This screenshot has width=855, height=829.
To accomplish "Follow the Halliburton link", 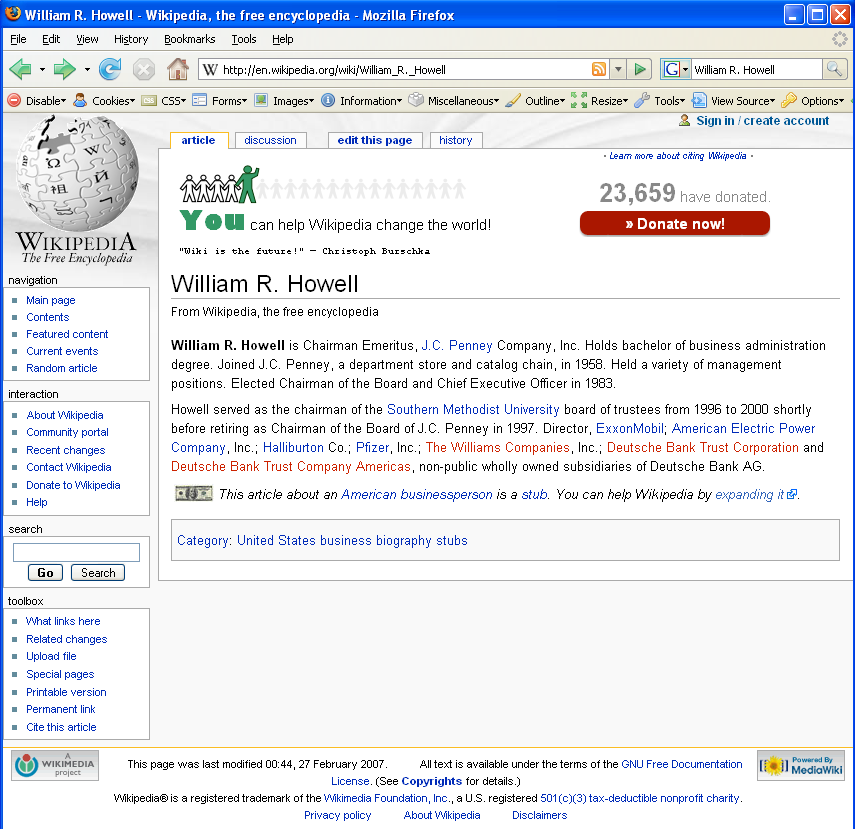I will (293, 447).
